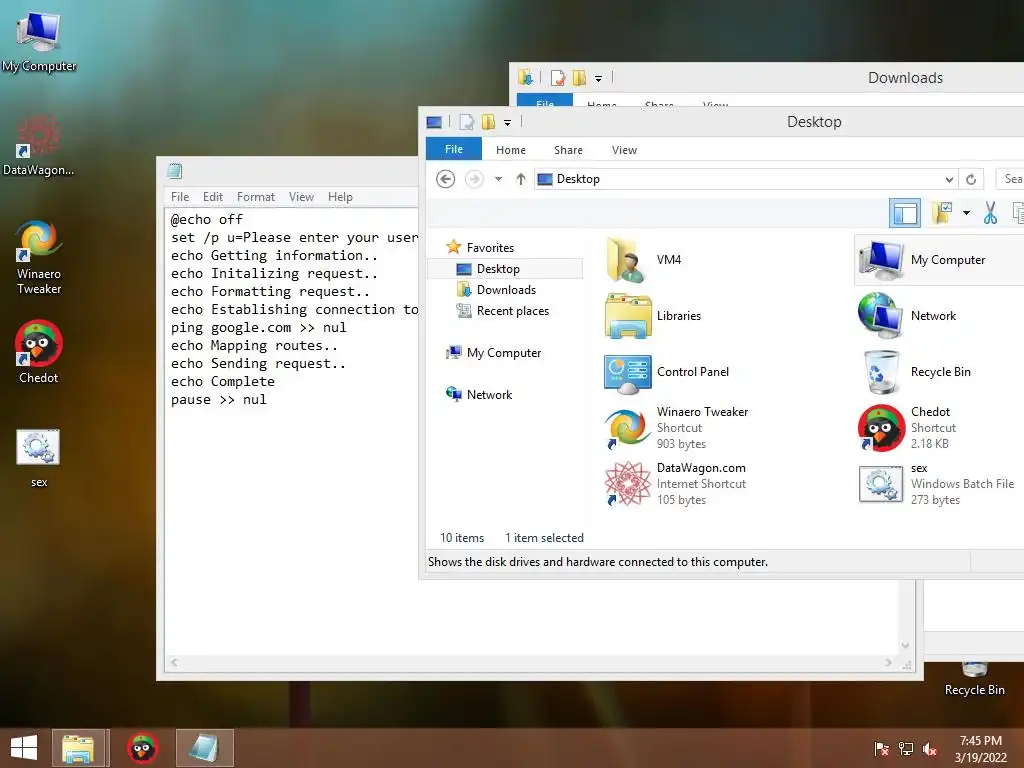Click the folder options toolbar icon
Viewport: 1024px width, 768px height.
[942, 213]
